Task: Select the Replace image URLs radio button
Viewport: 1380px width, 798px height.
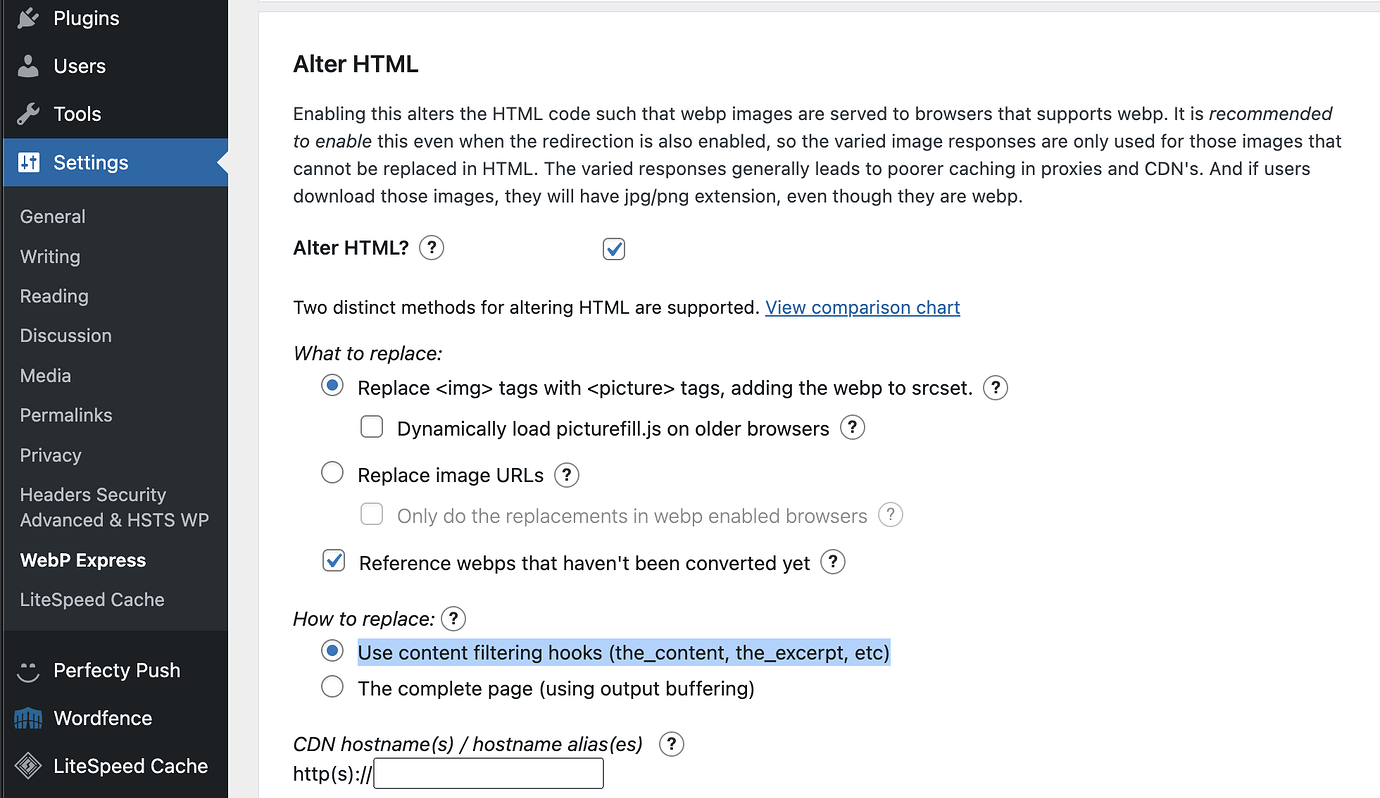Action: click(332, 474)
